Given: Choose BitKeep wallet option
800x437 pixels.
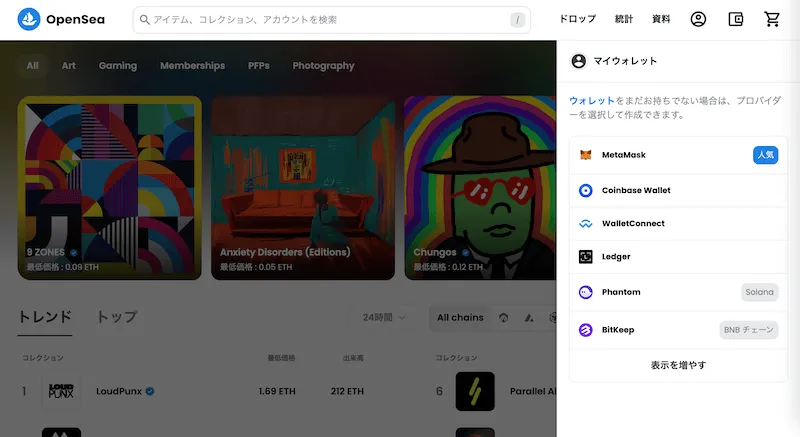Looking at the screenshot, I should (679, 330).
